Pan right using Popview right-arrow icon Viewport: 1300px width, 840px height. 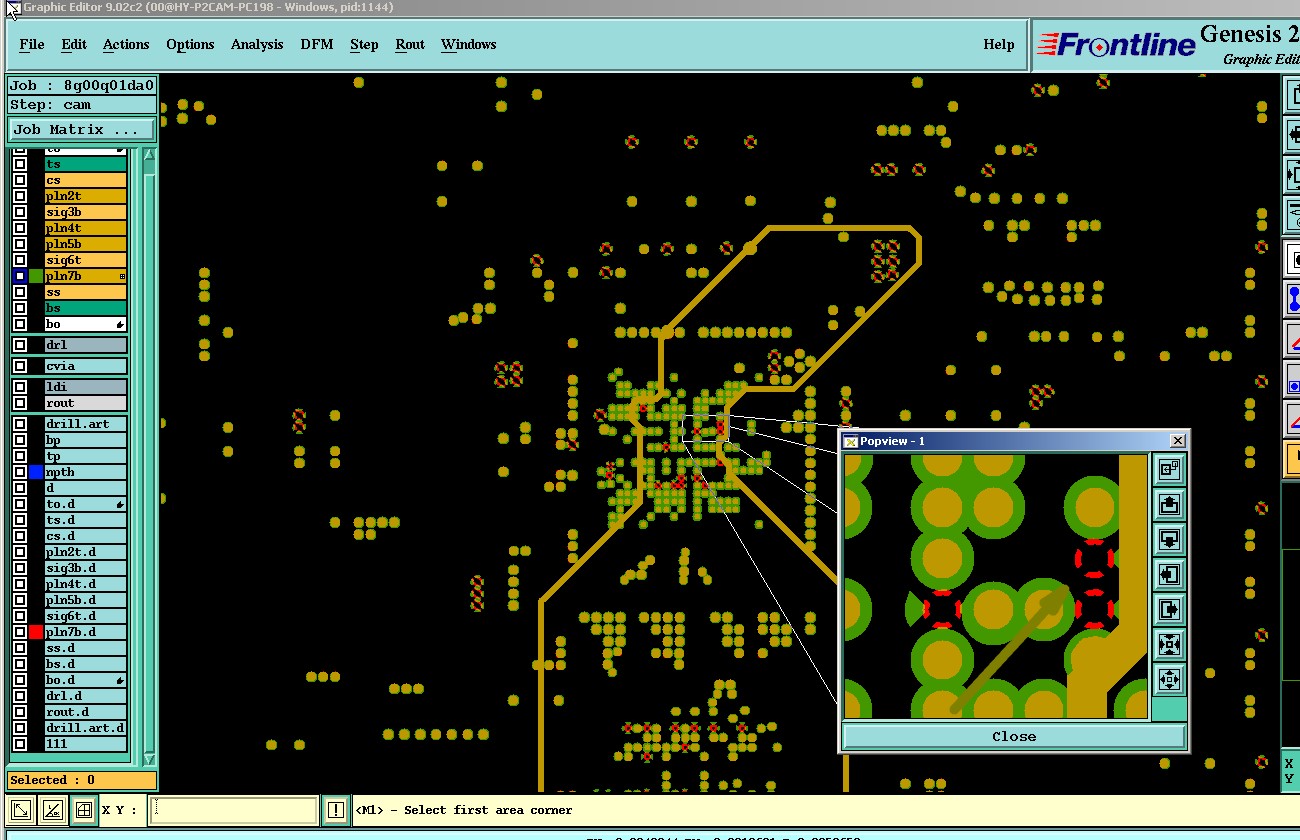1169,609
